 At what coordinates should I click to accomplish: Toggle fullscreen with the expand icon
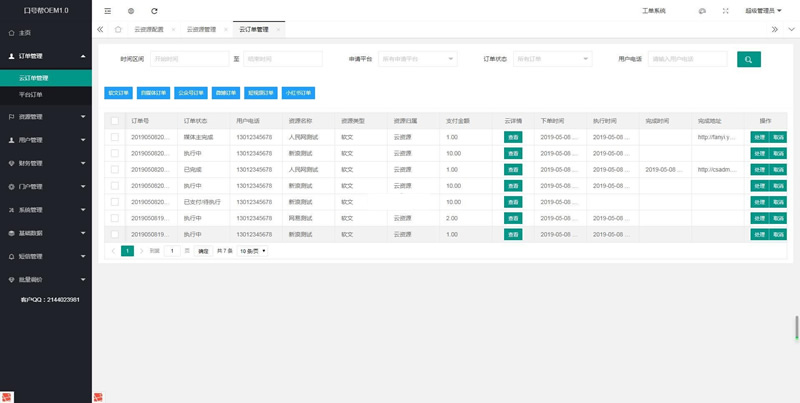pos(726,11)
